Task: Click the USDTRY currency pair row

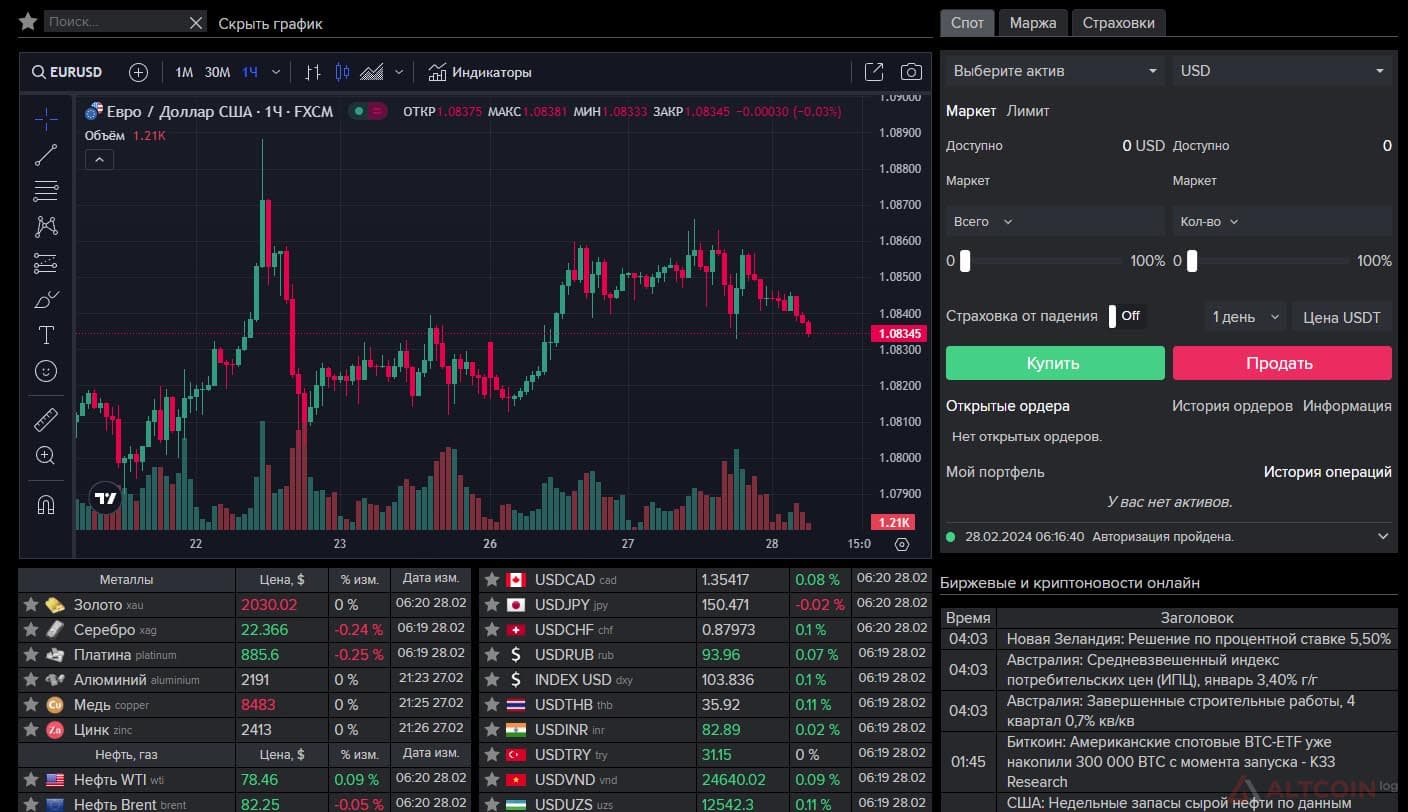Action: pyautogui.click(x=705, y=755)
